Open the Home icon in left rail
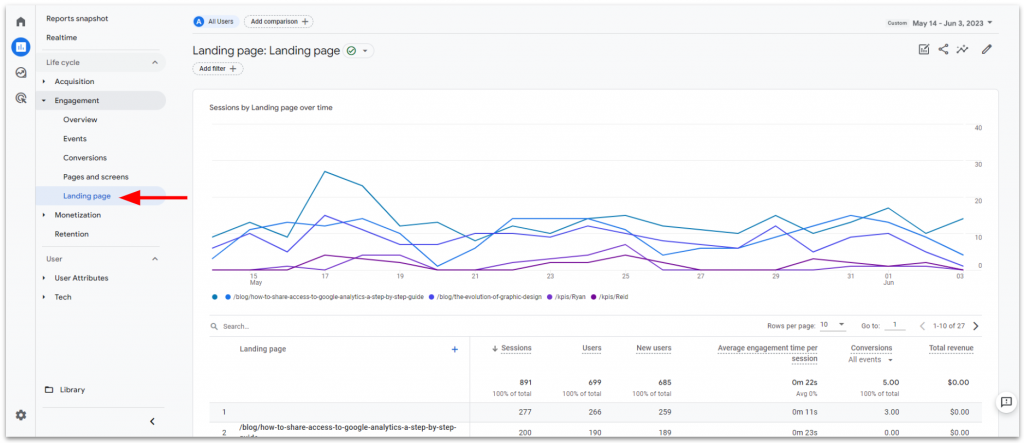Viewport: 1024px width, 443px height. pyautogui.click(x=20, y=21)
